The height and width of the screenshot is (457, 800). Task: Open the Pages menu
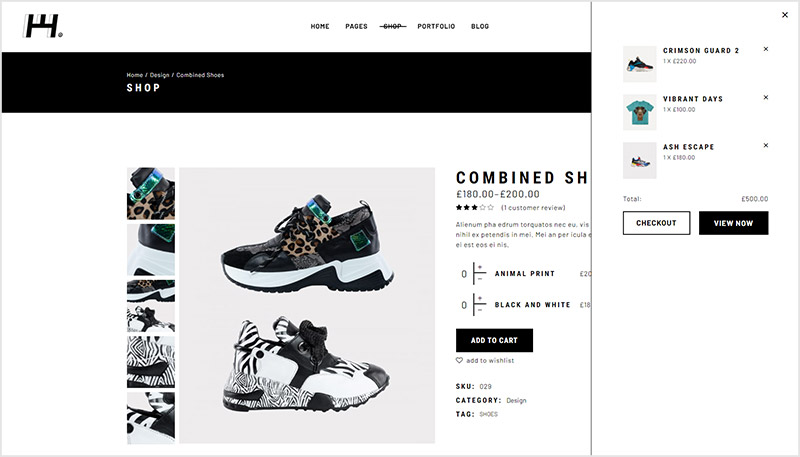356,26
